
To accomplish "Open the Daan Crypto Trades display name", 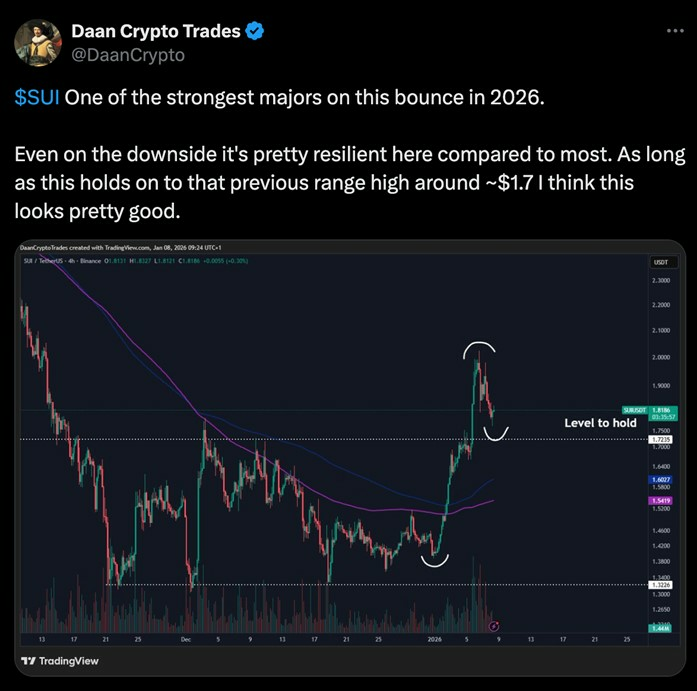I will coord(155,31).
